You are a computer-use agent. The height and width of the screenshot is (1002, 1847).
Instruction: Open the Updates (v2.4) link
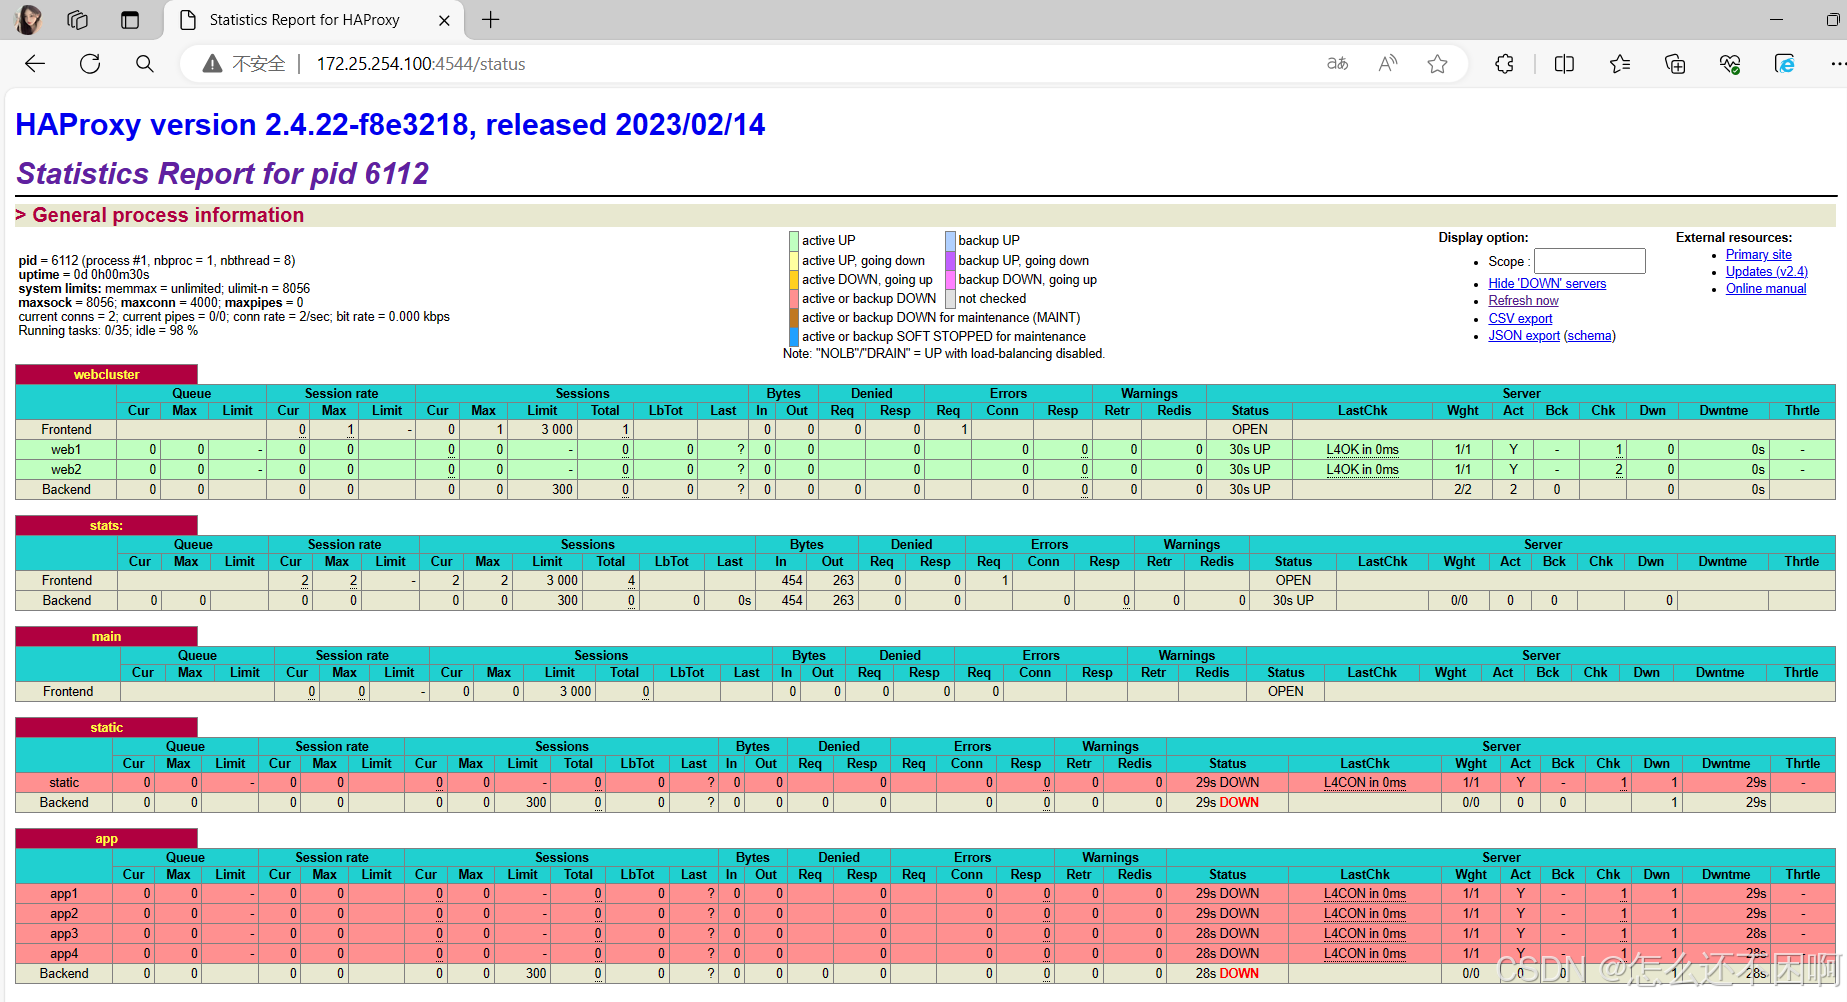(x=1767, y=272)
